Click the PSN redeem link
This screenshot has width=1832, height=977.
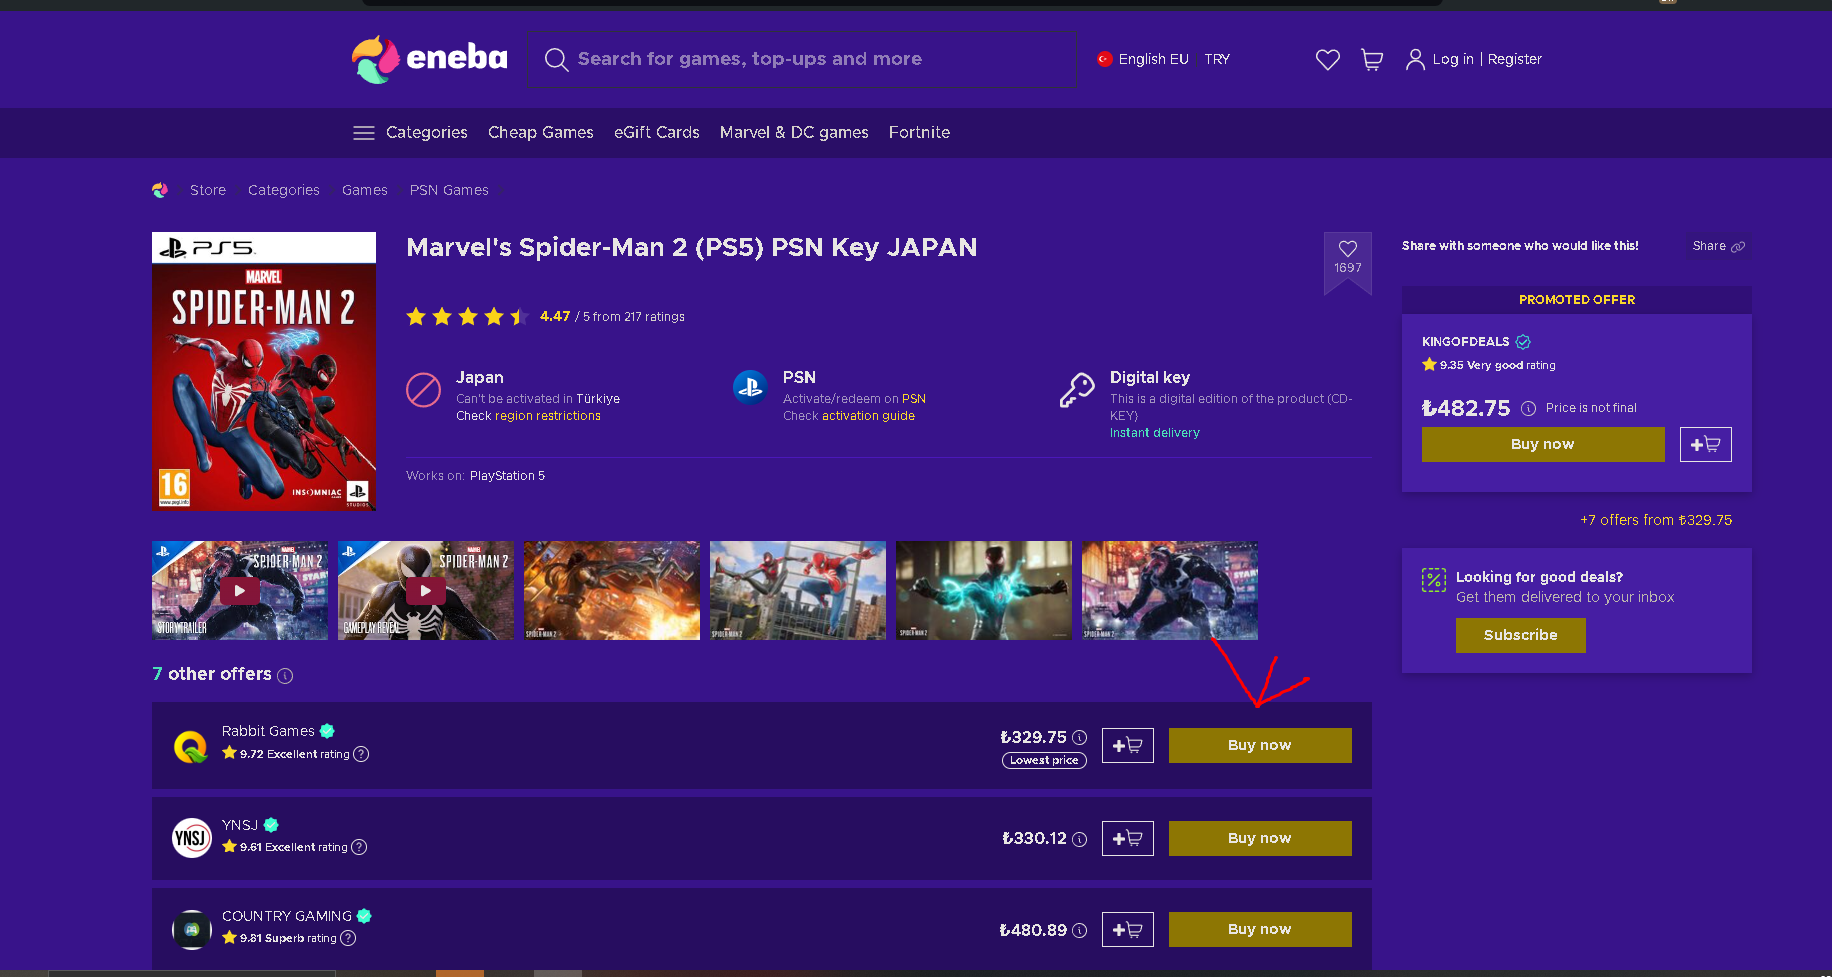point(914,399)
